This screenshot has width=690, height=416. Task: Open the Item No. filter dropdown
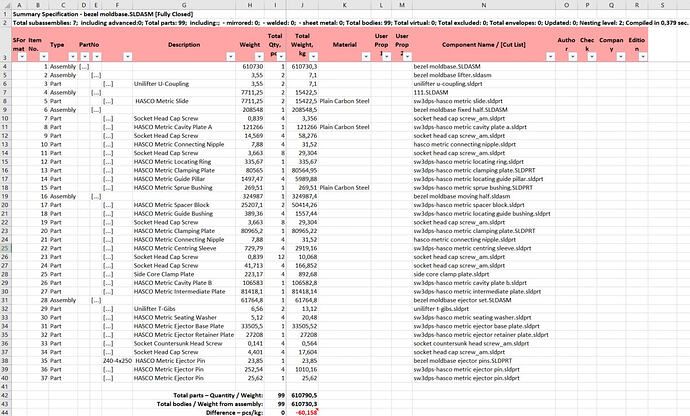(44, 57)
